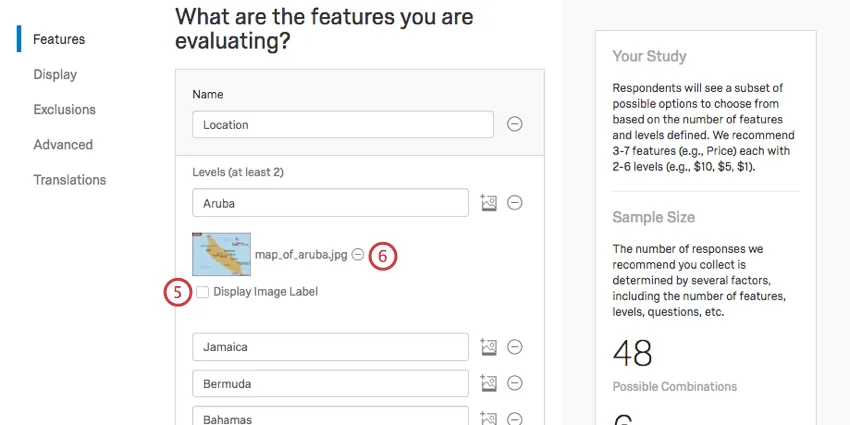Add image to the Aruba level
The height and width of the screenshot is (425, 850).
(x=488, y=202)
